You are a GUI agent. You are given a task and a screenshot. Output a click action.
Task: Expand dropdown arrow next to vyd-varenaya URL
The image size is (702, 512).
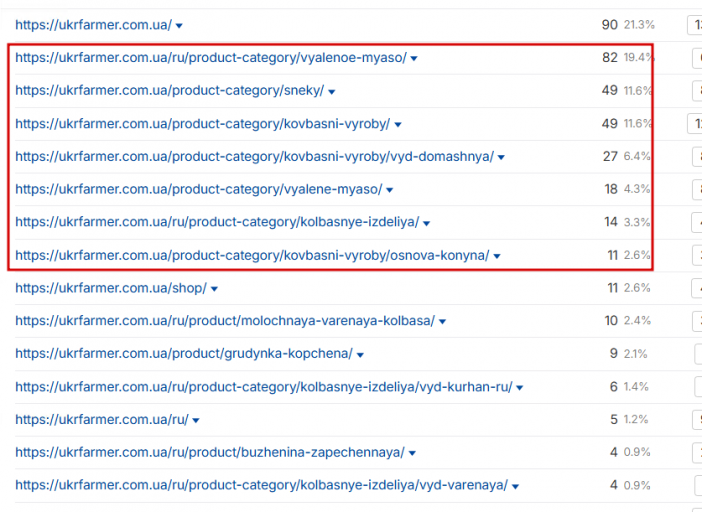click(516, 486)
